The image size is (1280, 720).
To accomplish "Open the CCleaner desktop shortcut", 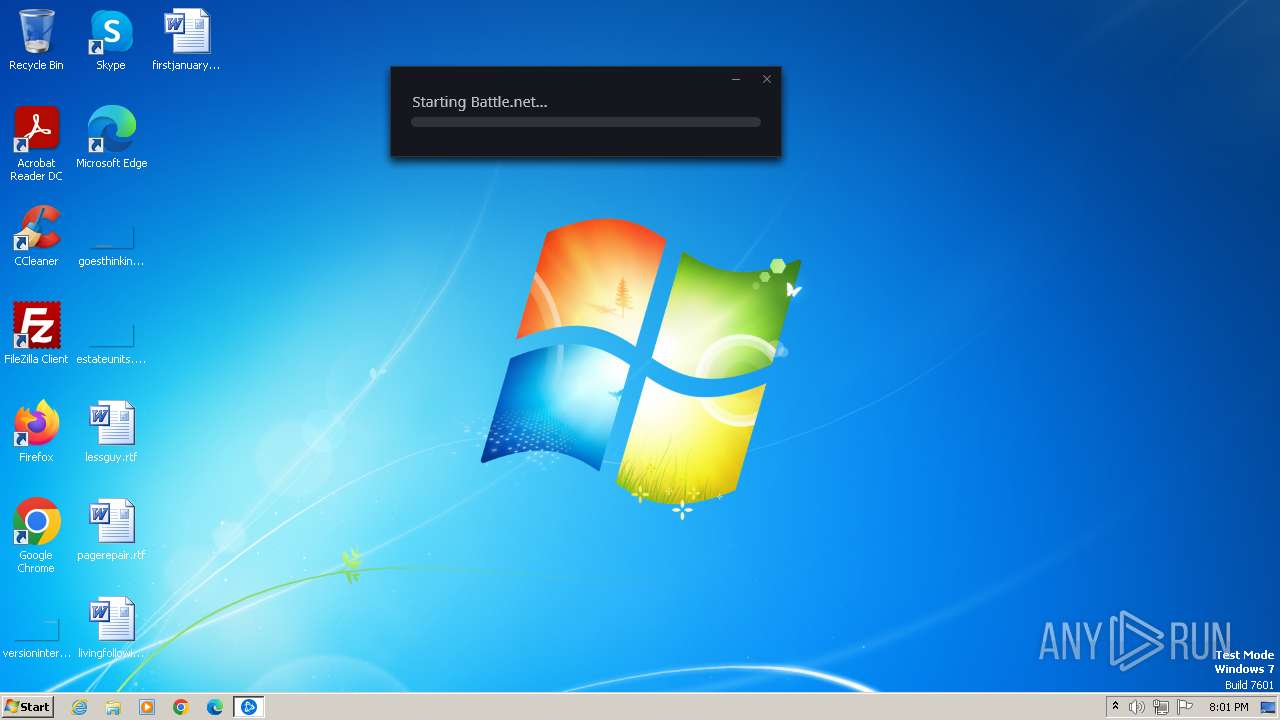I will coord(36,236).
